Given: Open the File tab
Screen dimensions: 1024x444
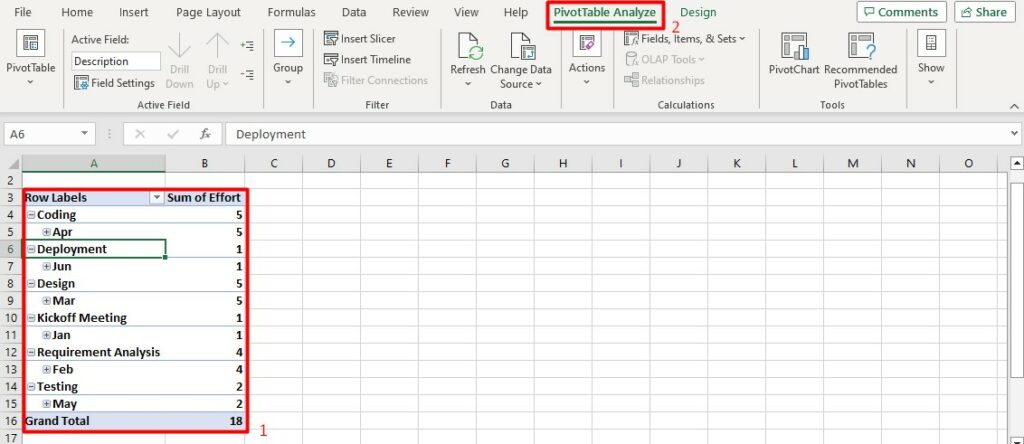Looking at the screenshot, I should coord(23,12).
